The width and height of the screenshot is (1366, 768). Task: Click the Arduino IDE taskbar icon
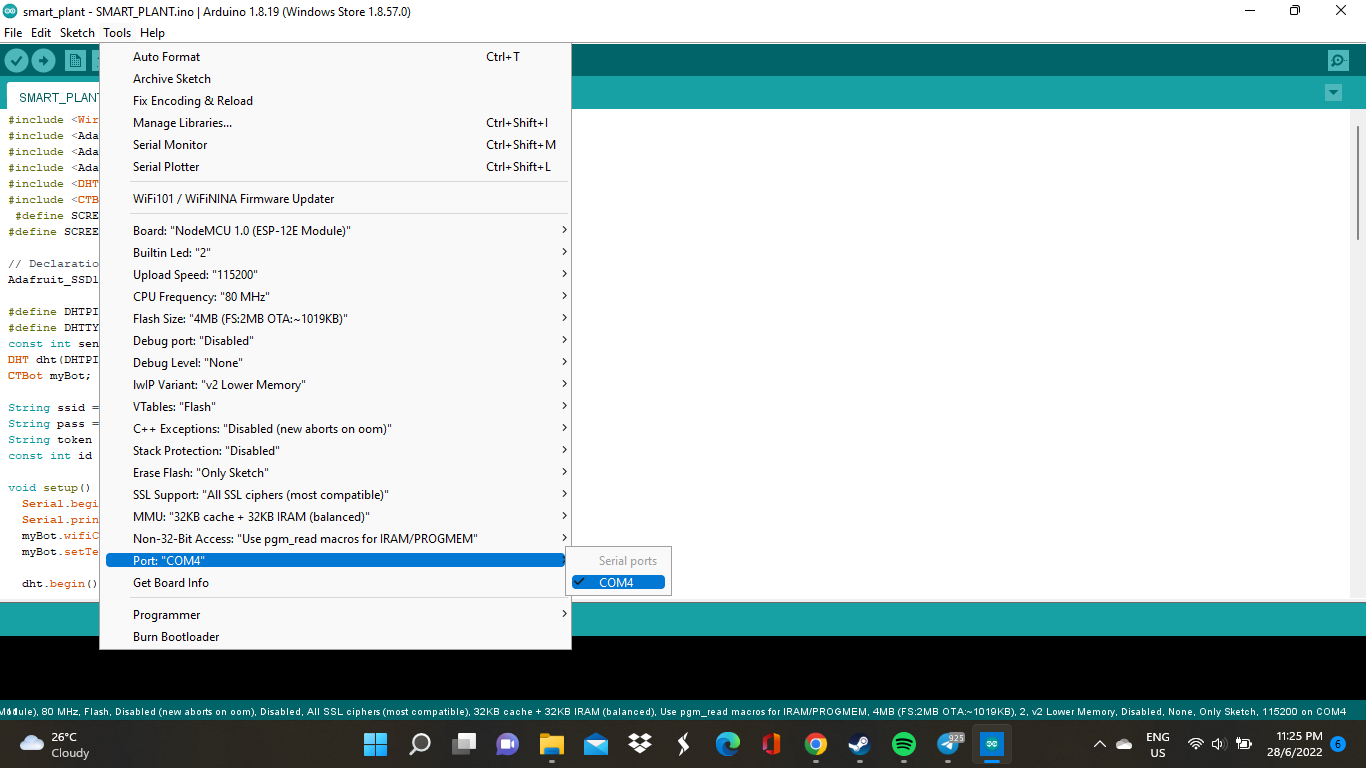point(991,744)
